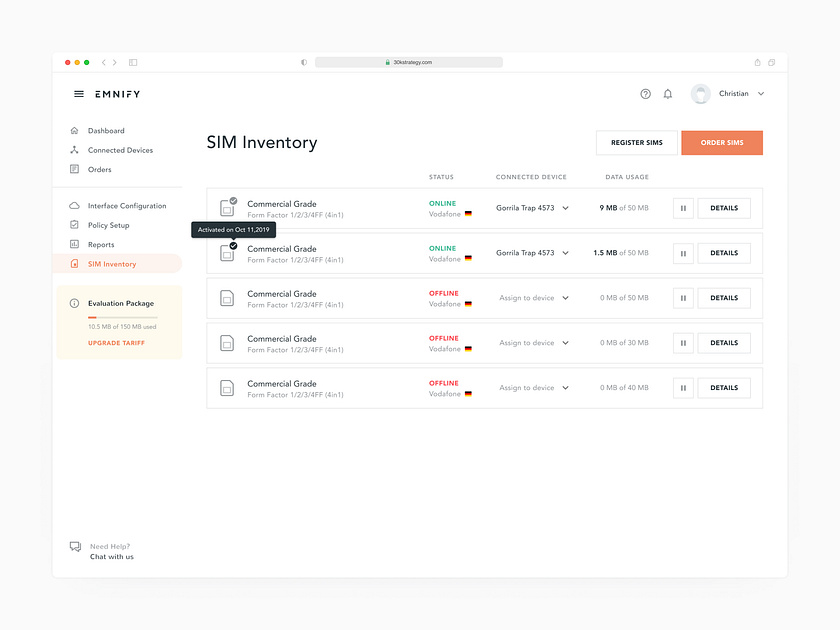Click the hamburger menu next to EMNIFY
The height and width of the screenshot is (630, 840).
(78, 93)
